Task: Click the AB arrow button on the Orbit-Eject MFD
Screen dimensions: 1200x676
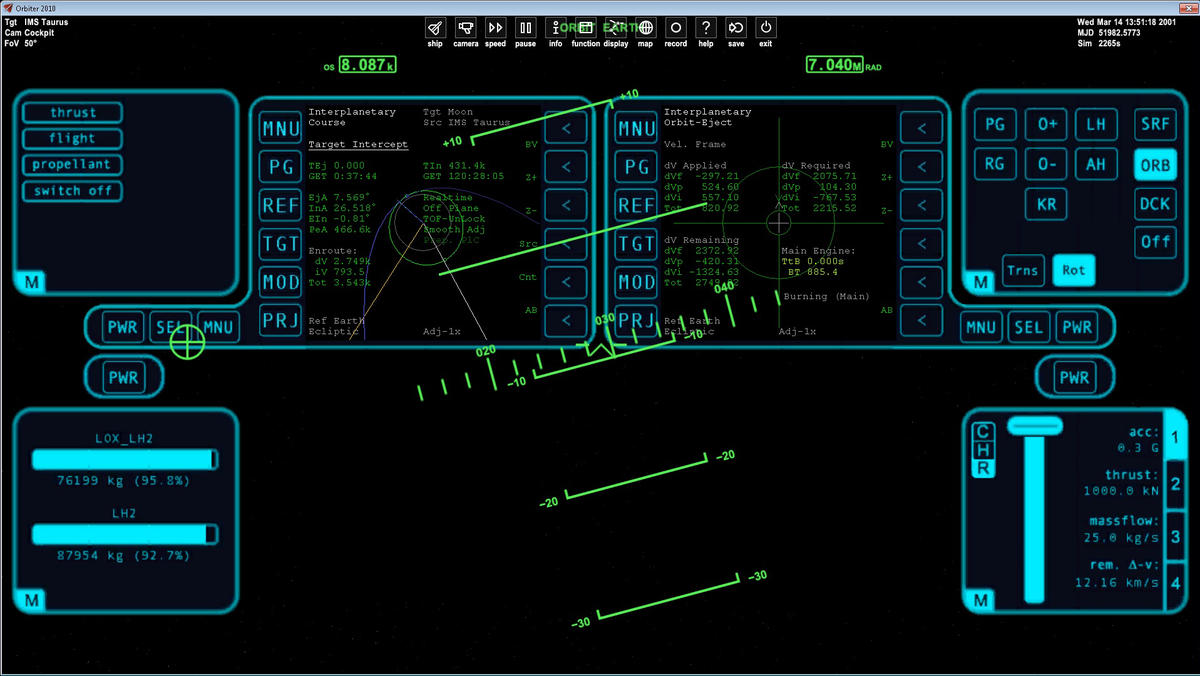Action: (x=921, y=320)
